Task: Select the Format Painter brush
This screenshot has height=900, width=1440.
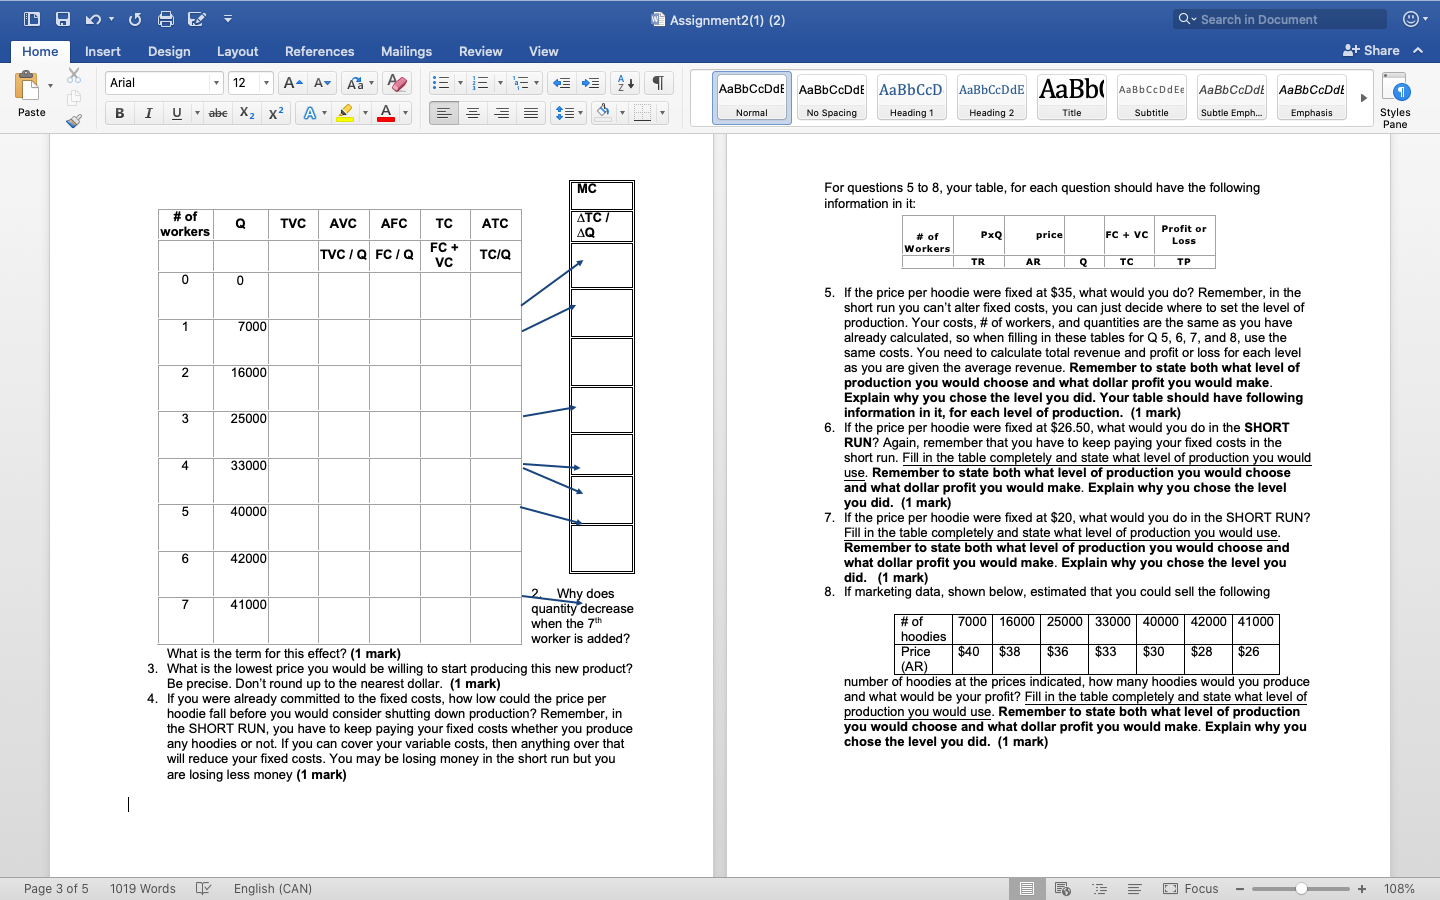Action: pyautogui.click(x=74, y=121)
